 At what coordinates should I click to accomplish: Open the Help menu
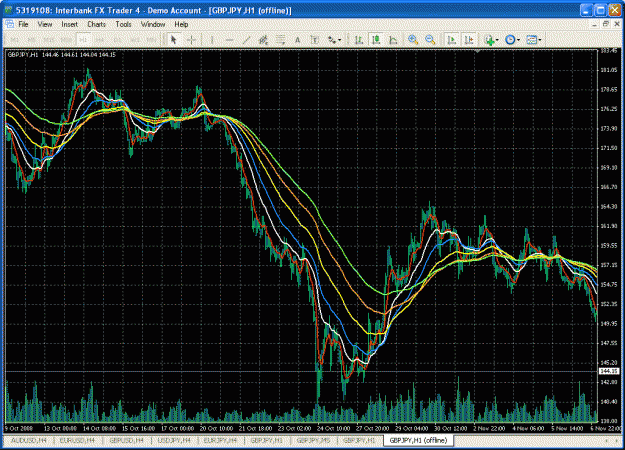point(181,25)
